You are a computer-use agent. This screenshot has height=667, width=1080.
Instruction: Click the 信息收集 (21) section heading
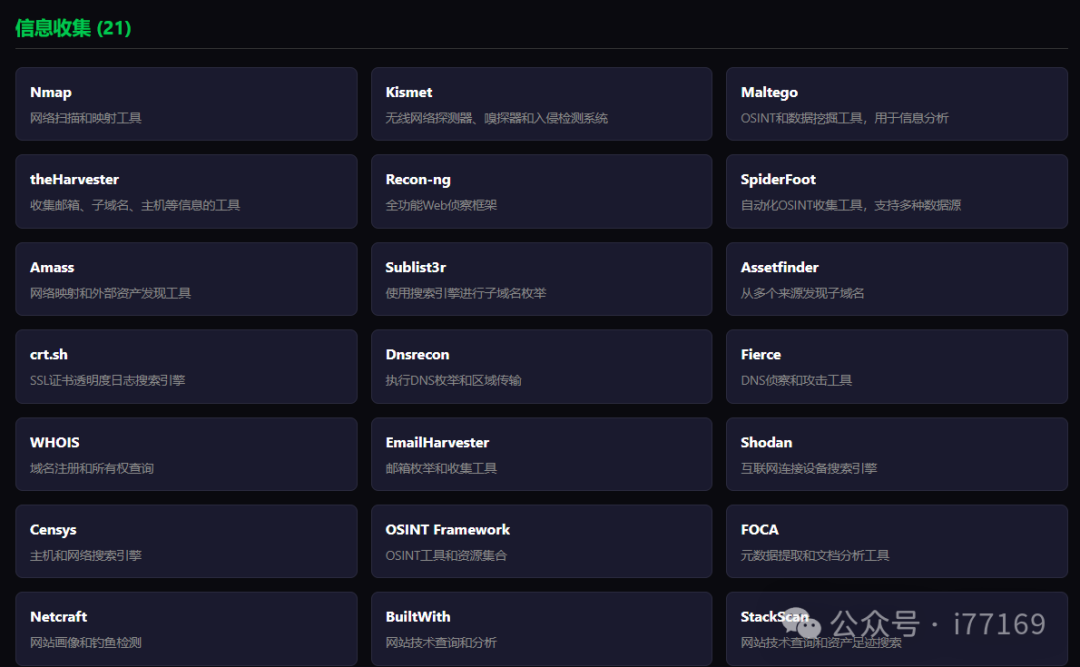[x=73, y=28]
